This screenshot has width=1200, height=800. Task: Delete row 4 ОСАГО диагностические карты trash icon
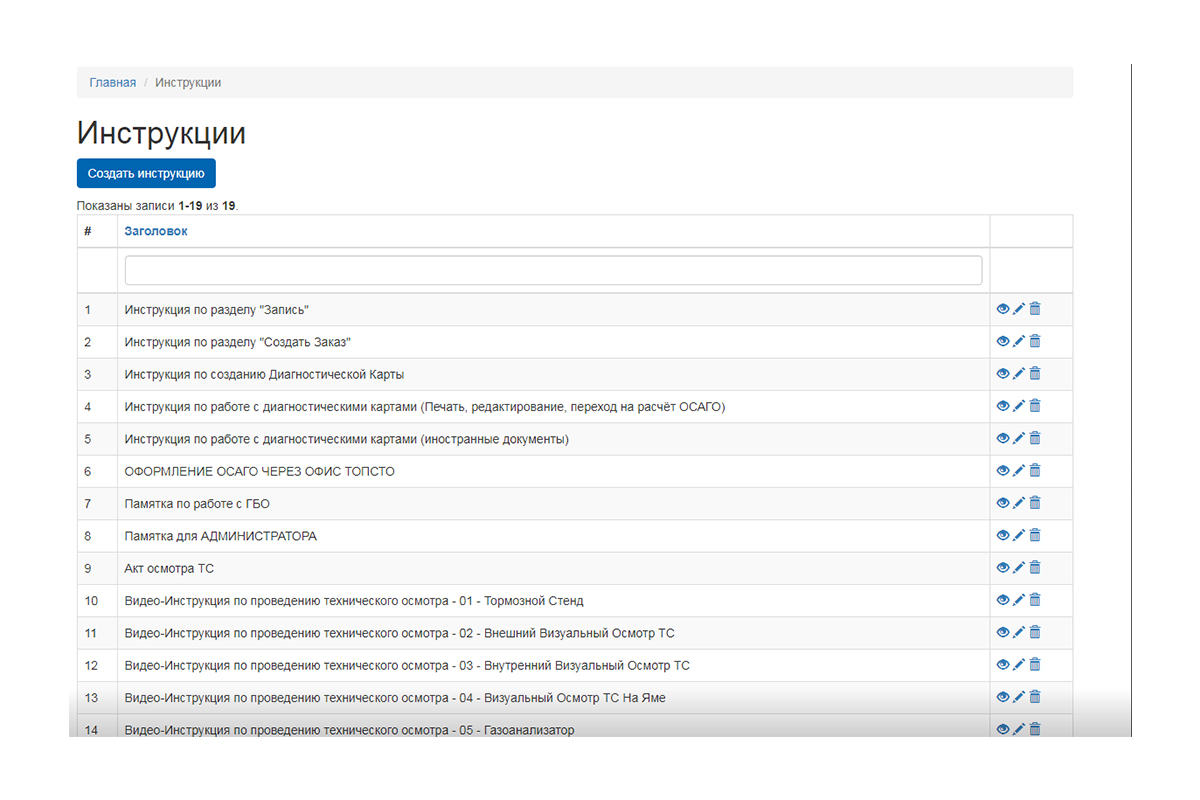coord(1035,405)
